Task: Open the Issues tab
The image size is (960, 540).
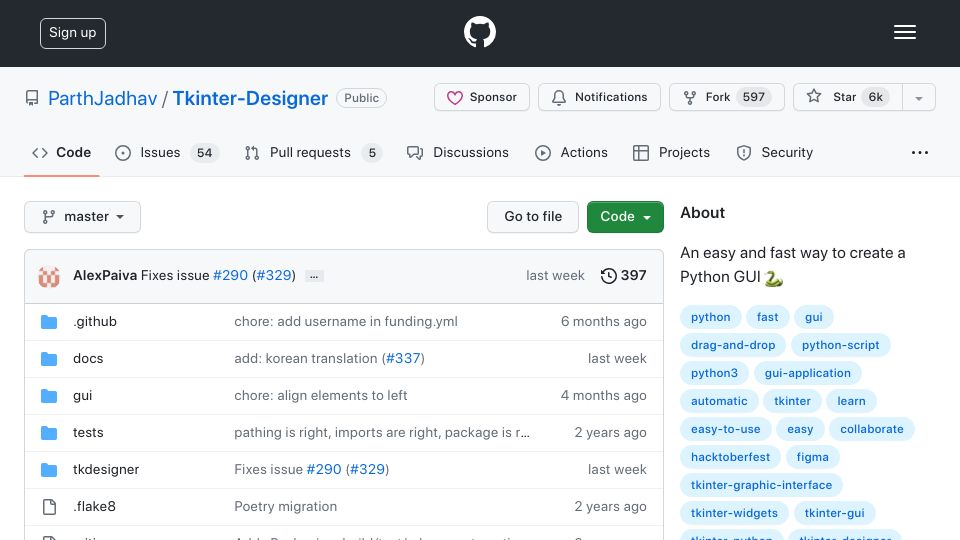Action: [167, 152]
